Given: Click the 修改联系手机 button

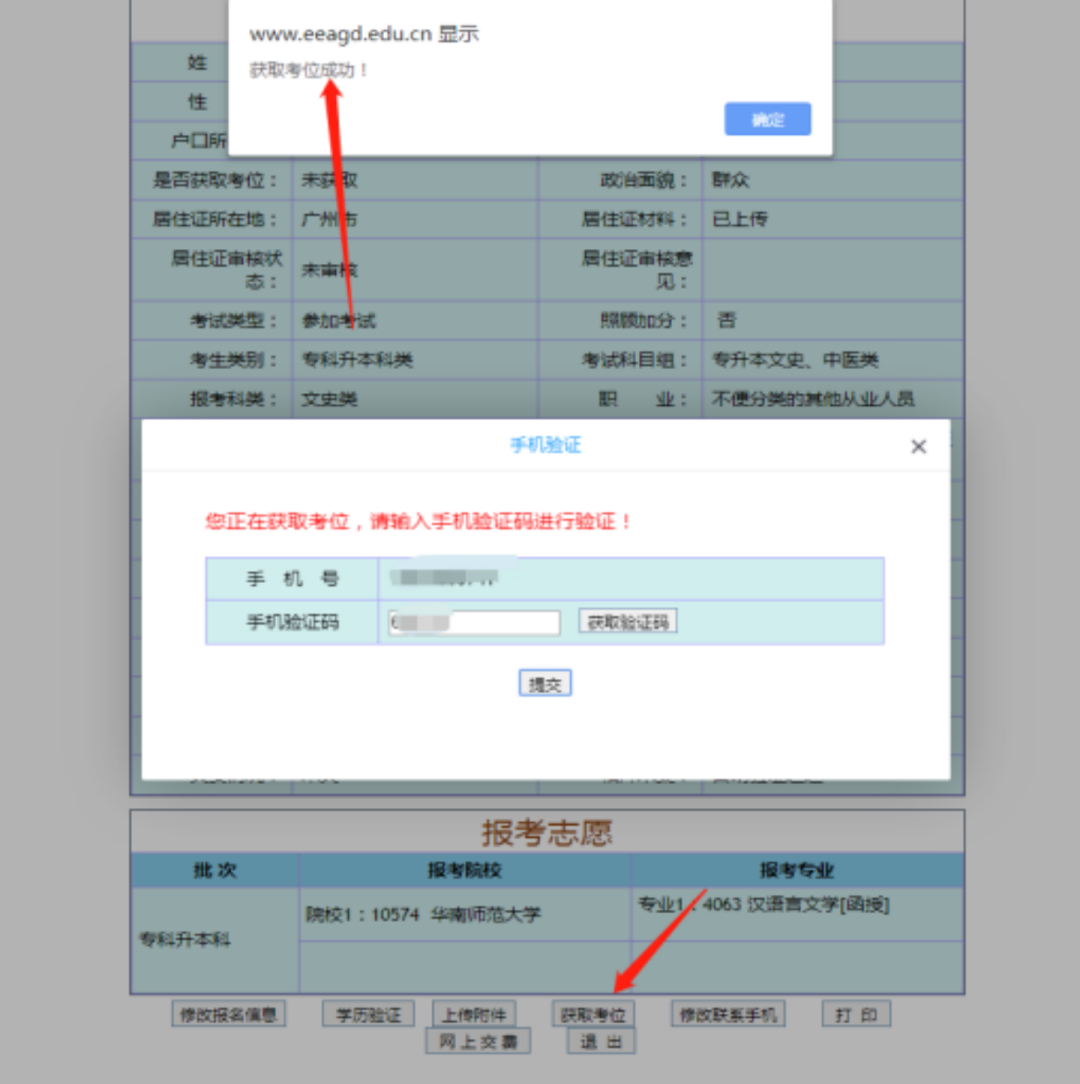Looking at the screenshot, I should pyautogui.click(x=728, y=1014).
